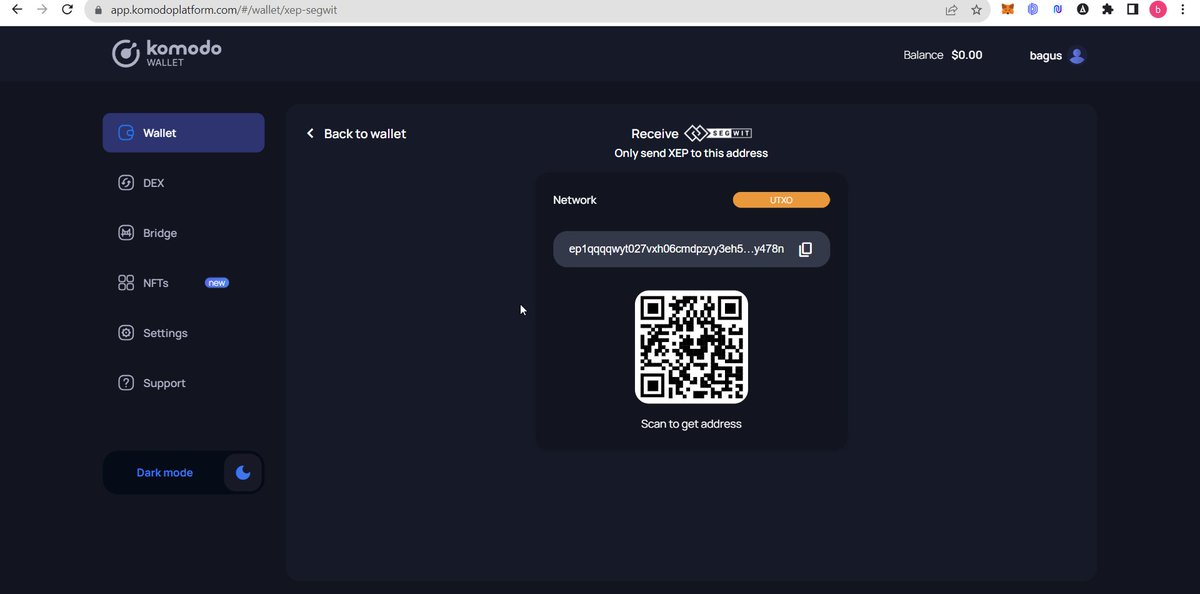Open the Support page
The height and width of the screenshot is (594, 1200).
[x=164, y=383]
